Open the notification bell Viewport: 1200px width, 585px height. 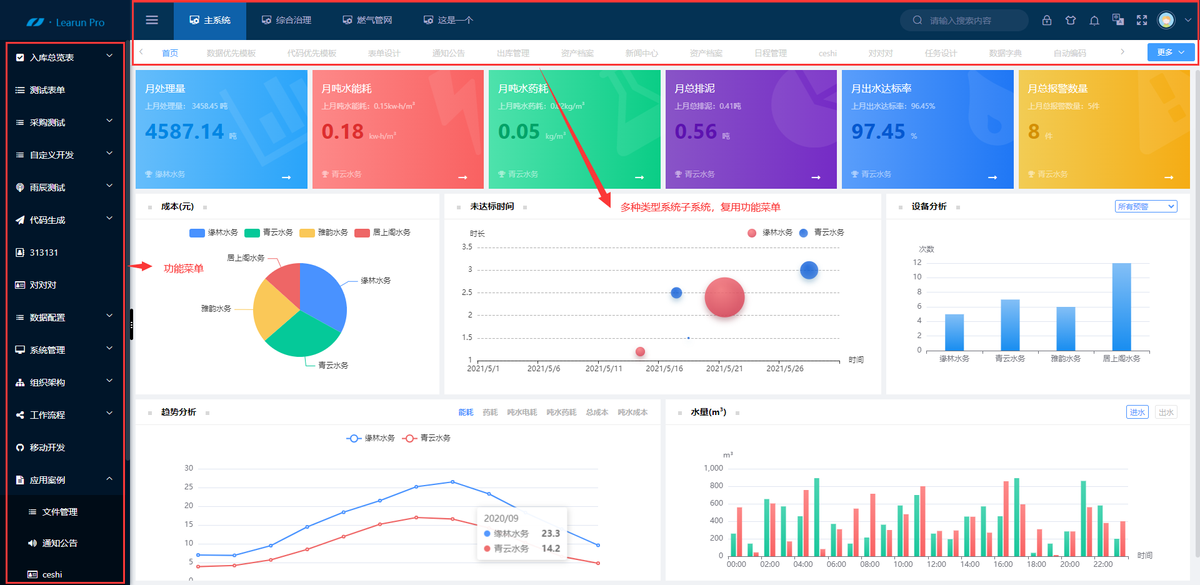coord(1094,20)
